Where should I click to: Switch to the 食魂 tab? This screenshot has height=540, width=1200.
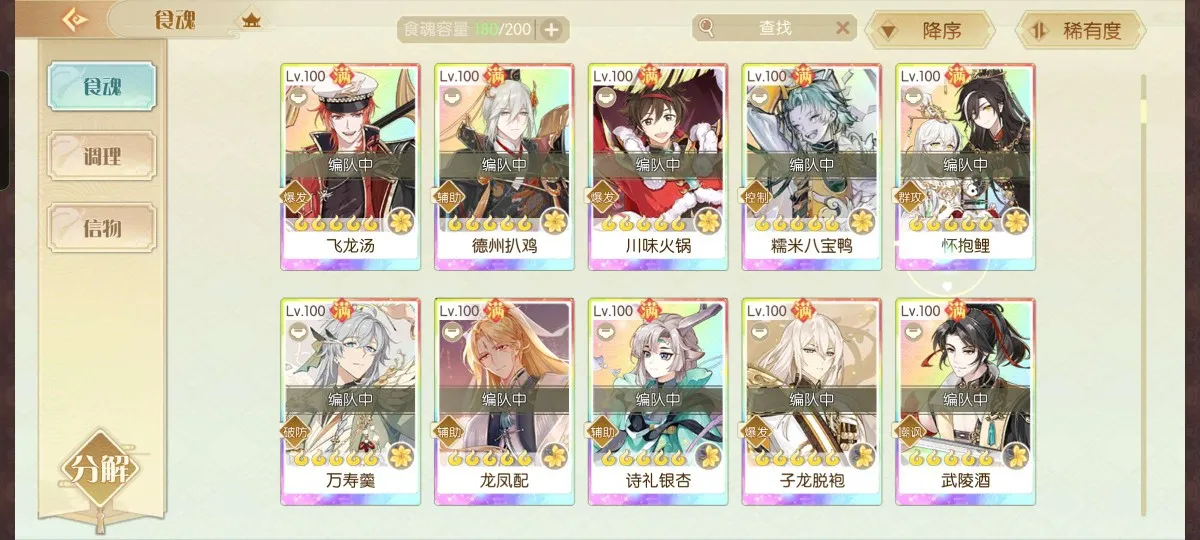[x=102, y=86]
